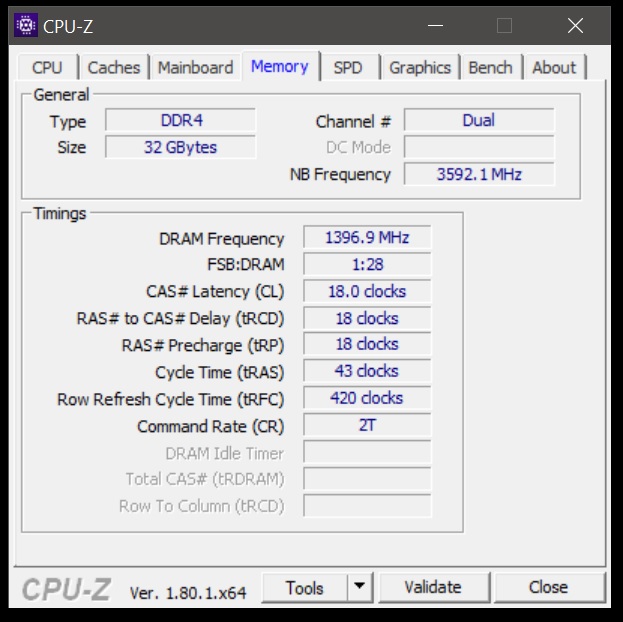Click the Dual channel field
The image size is (623, 622).
point(479,120)
